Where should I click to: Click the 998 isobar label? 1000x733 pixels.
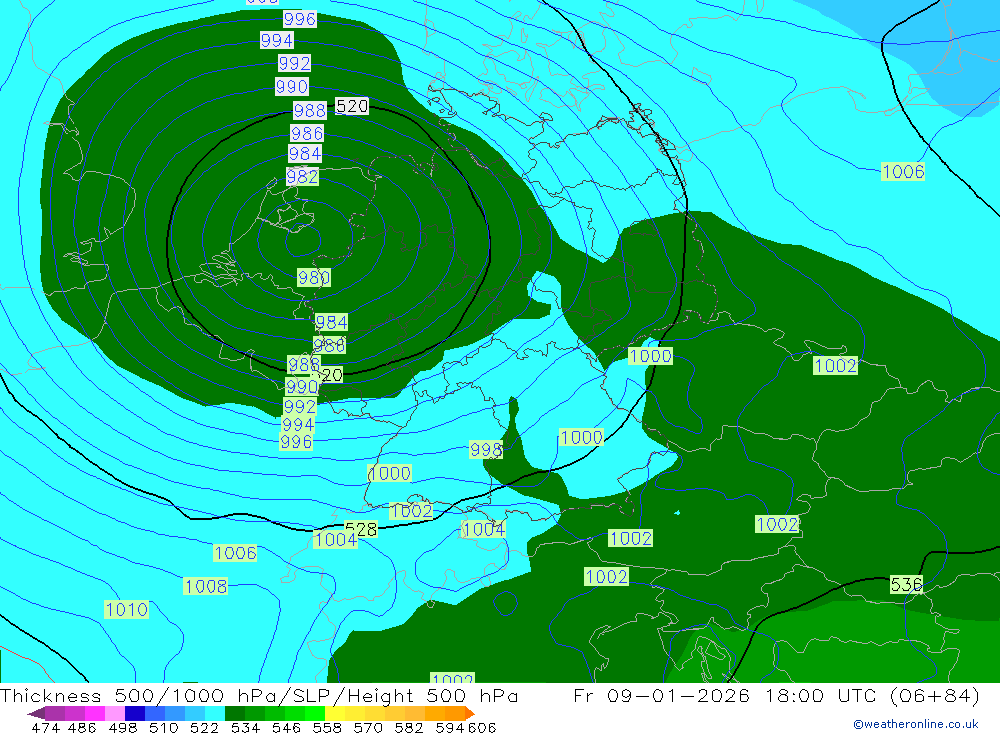click(486, 450)
